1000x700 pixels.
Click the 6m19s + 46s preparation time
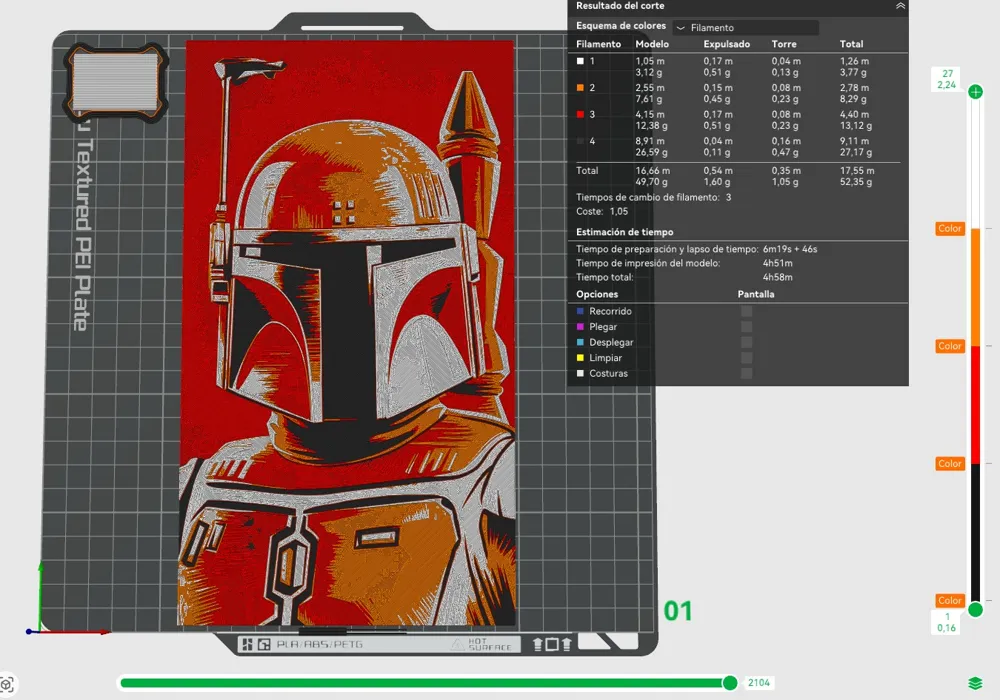pos(790,249)
